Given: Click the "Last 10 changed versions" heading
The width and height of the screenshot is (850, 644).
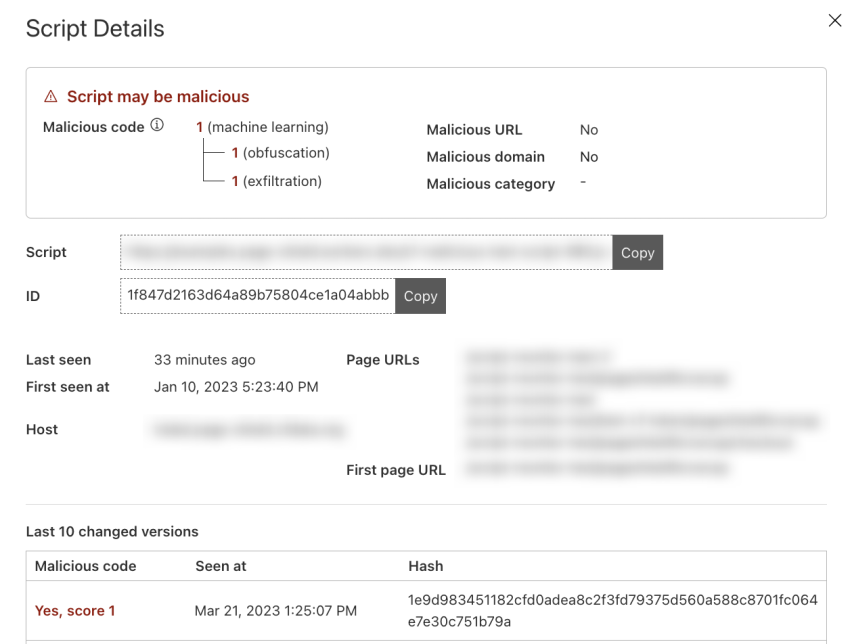Looking at the screenshot, I should (111, 531).
